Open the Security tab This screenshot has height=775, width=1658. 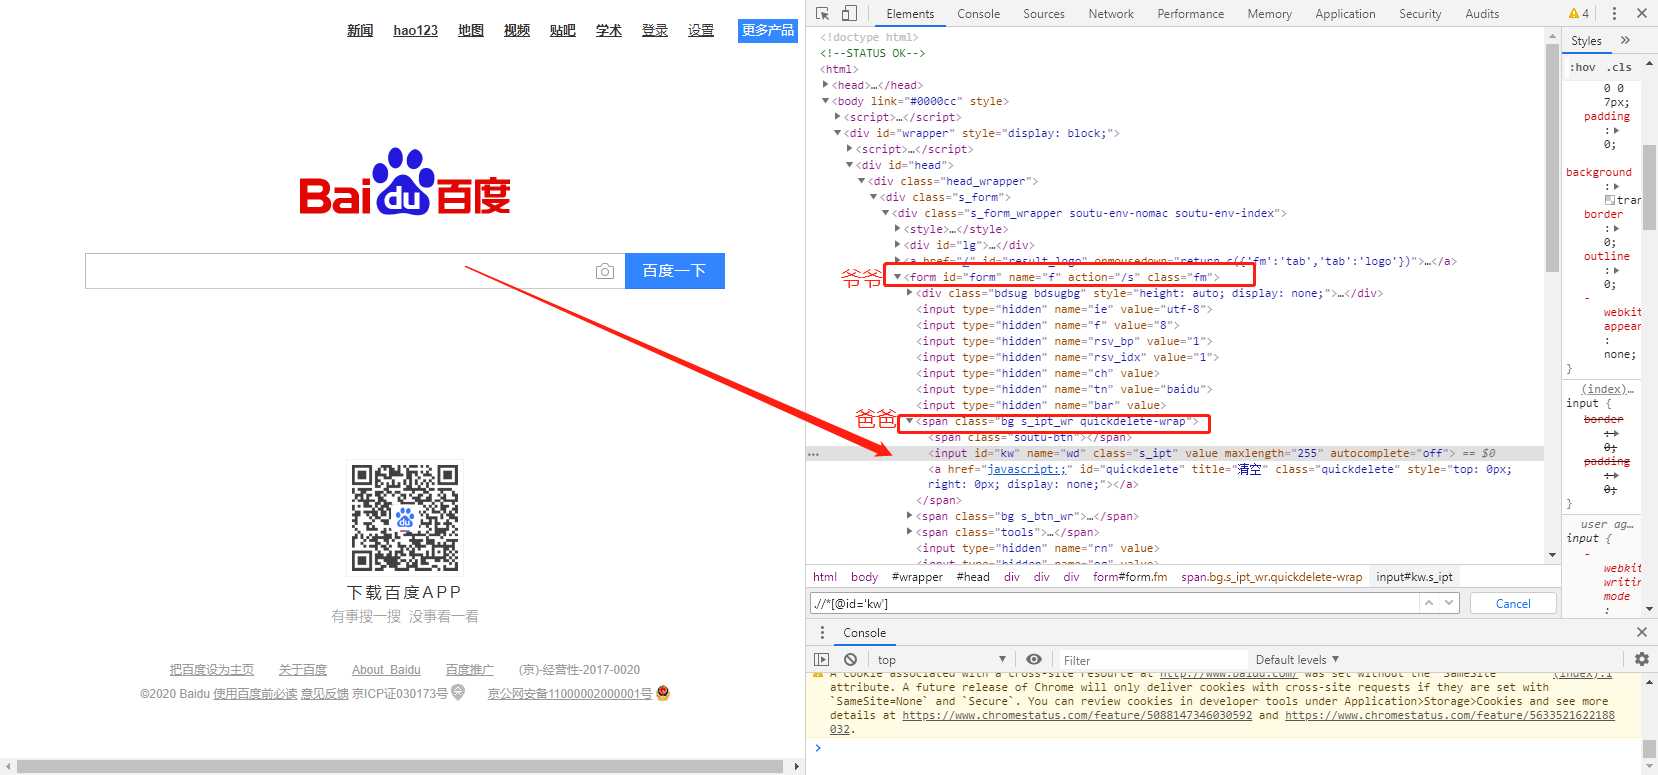click(x=1420, y=14)
